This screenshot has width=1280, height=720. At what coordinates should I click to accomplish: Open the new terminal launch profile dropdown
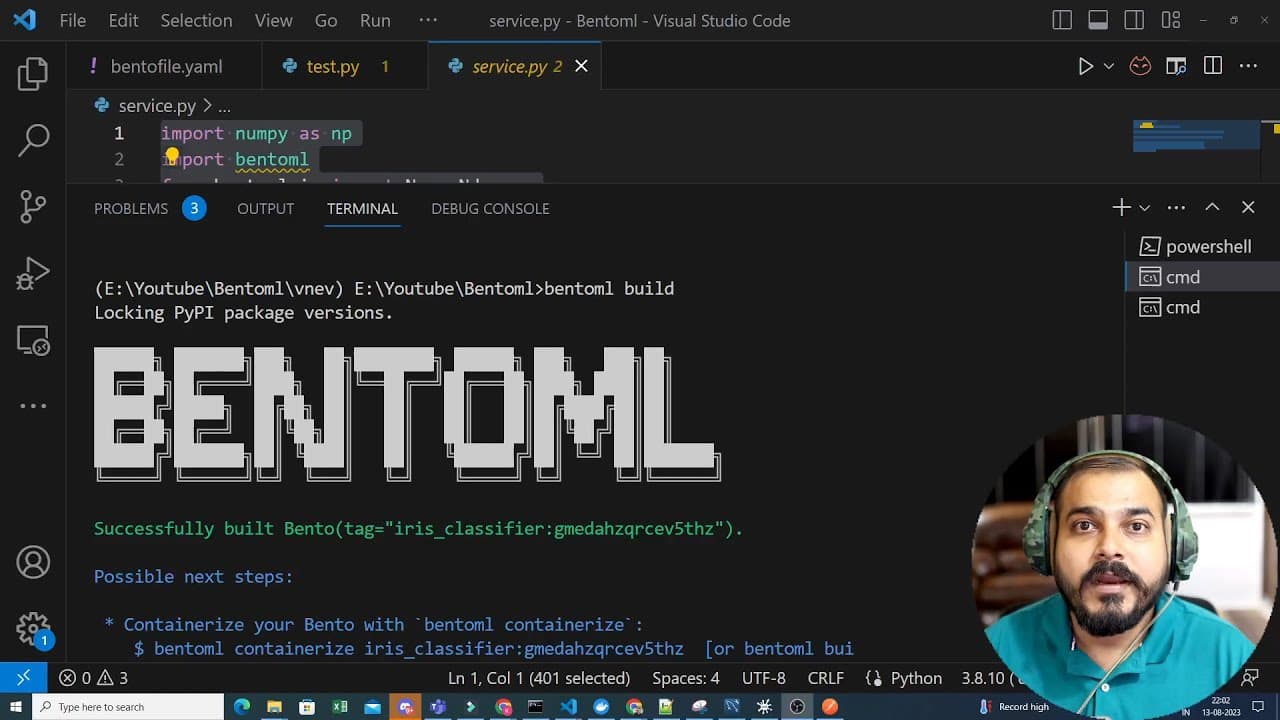1145,207
